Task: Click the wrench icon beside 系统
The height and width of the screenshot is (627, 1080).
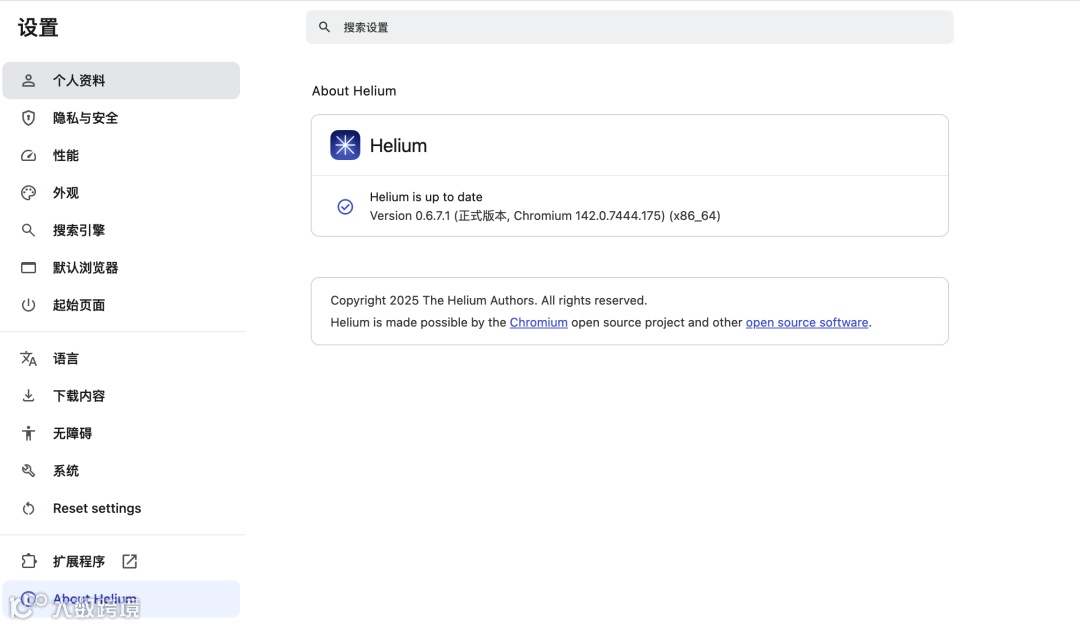Action: coord(28,471)
